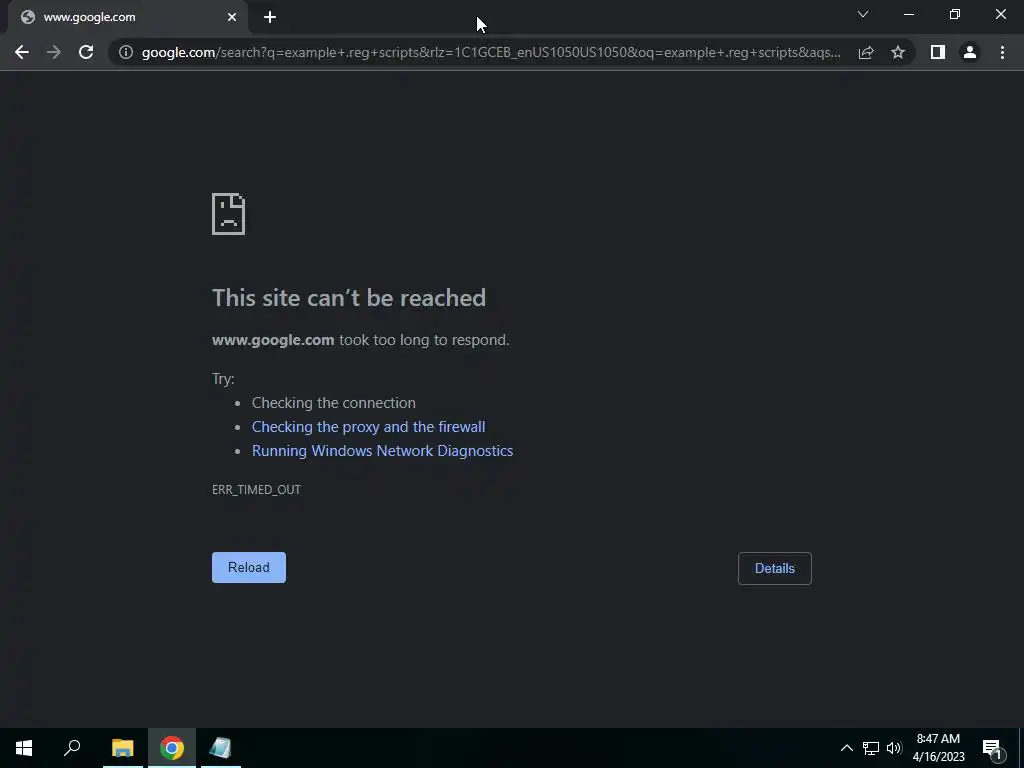Screen dimensions: 1024x768
Task: Minimize the Chrome window
Action: click(x=908, y=14)
